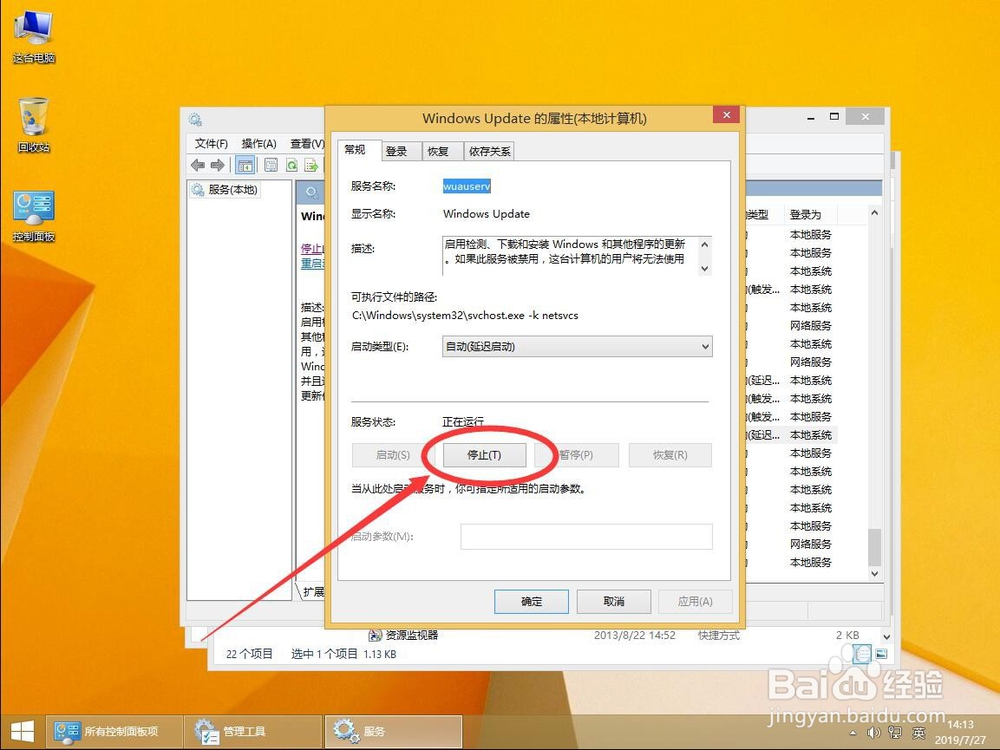
Task: Switch to 管理工具 taskbar button
Action: [x=253, y=732]
